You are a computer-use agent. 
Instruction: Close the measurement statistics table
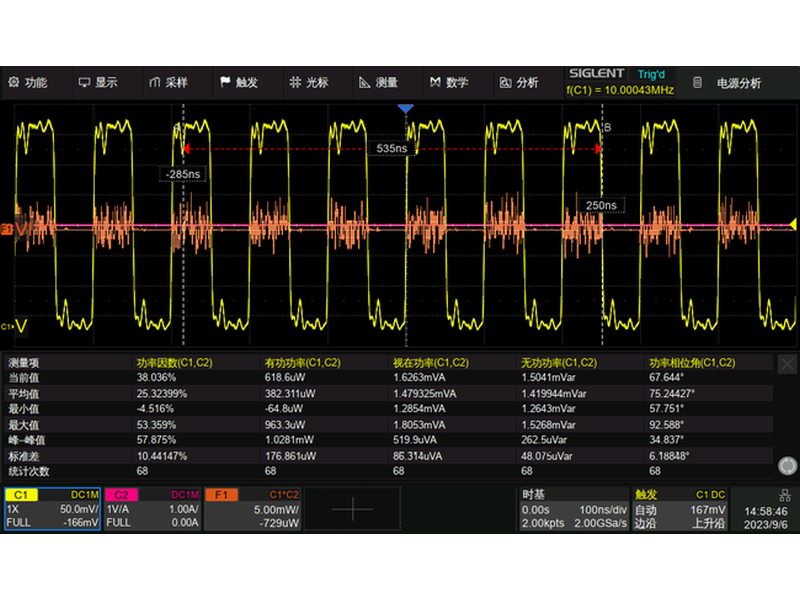tap(787, 365)
